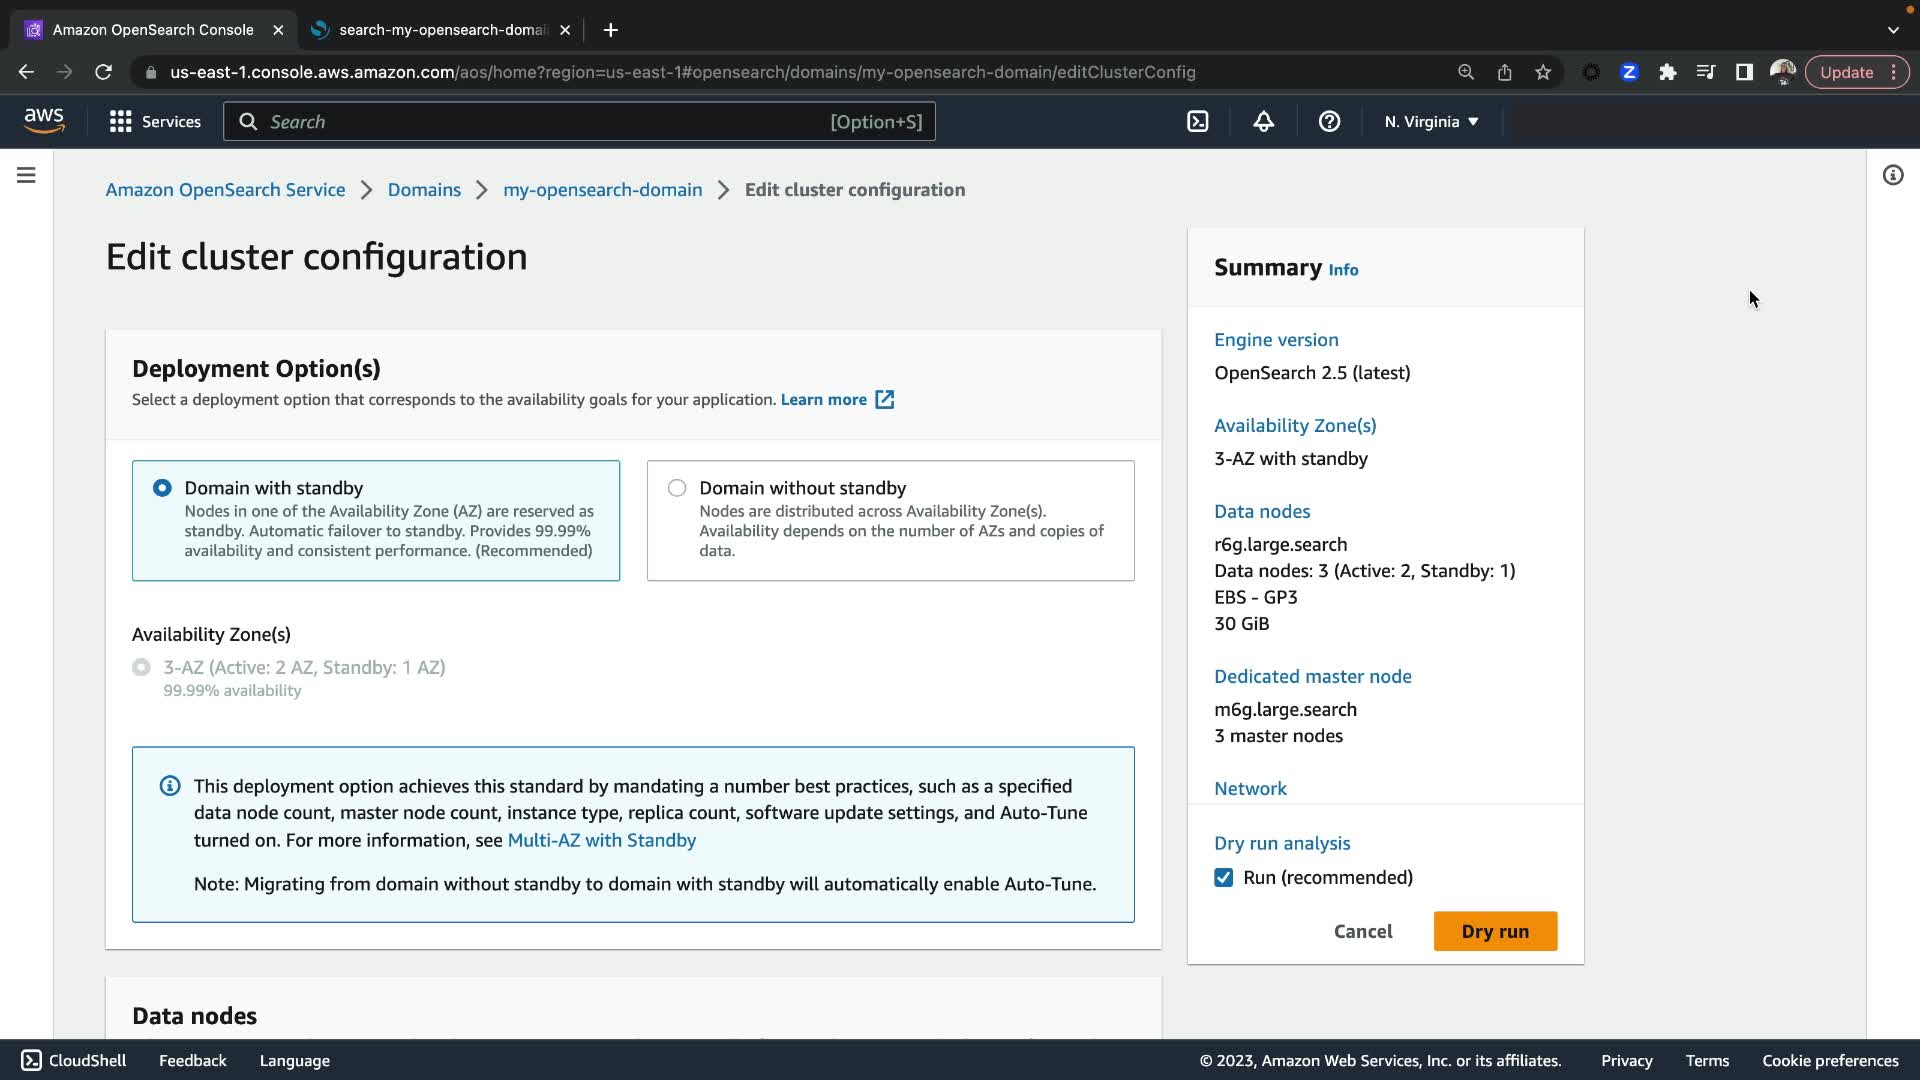This screenshot has width=1920, height=1080.
Task: Select Domain without standby option
Action: (x=677, y=488)
